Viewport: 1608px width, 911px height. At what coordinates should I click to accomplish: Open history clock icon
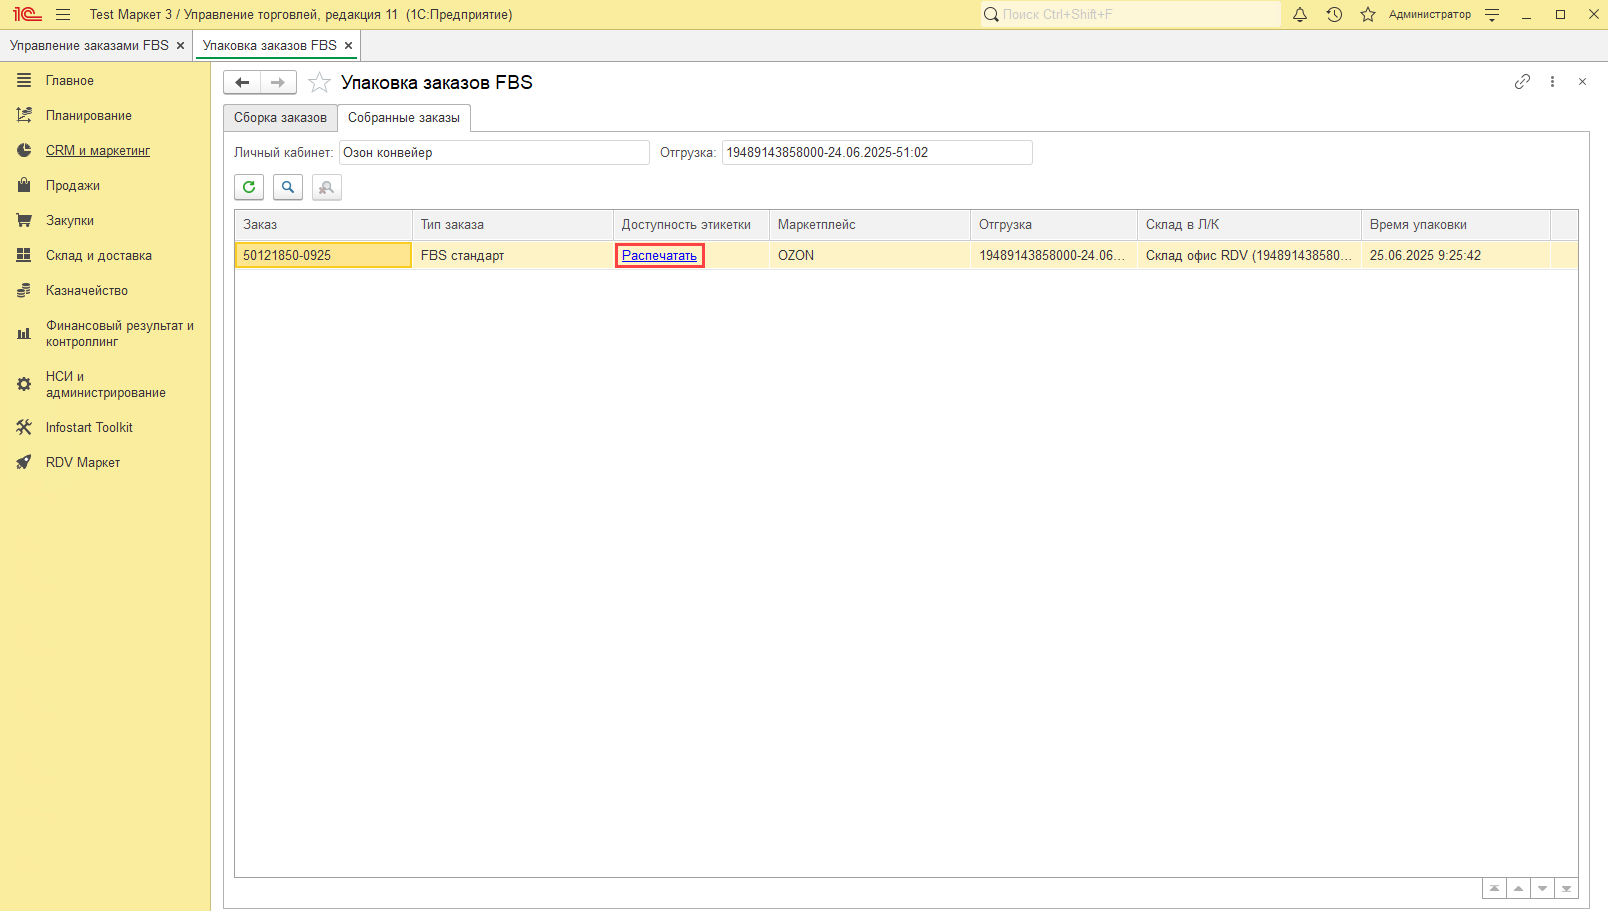pos(1334,15)
